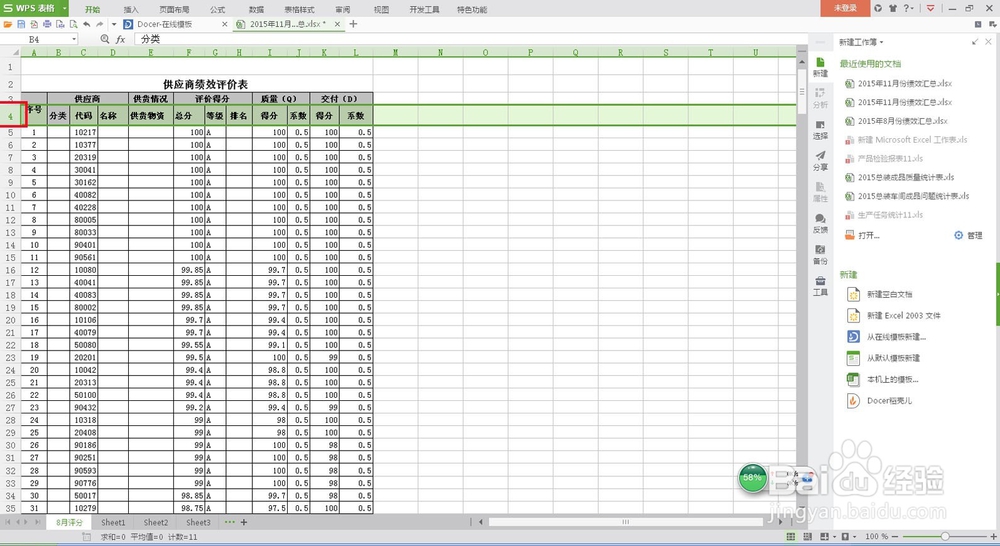Screen dimensions: 1000x546
Task: Expand the 新建工作簿 pane title dropdown
Action: pyautogui.click(x=881, y=42)
